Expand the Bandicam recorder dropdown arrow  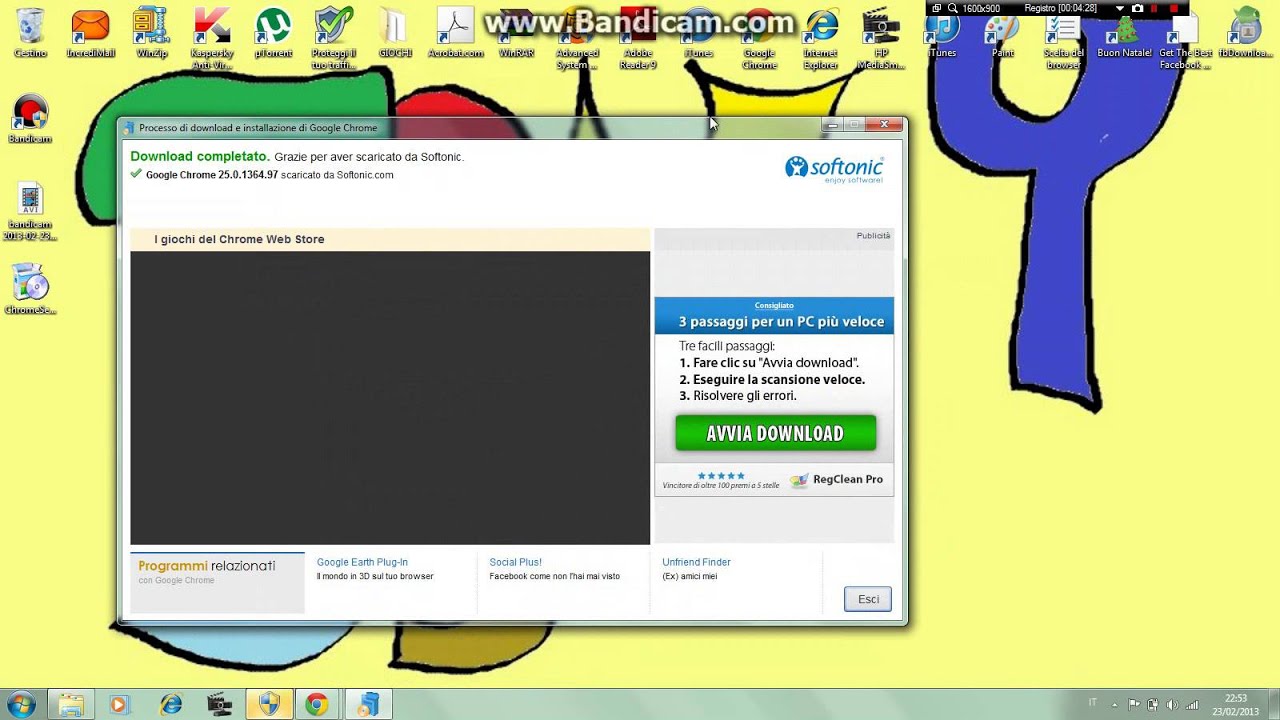(x=1120, y=8)
